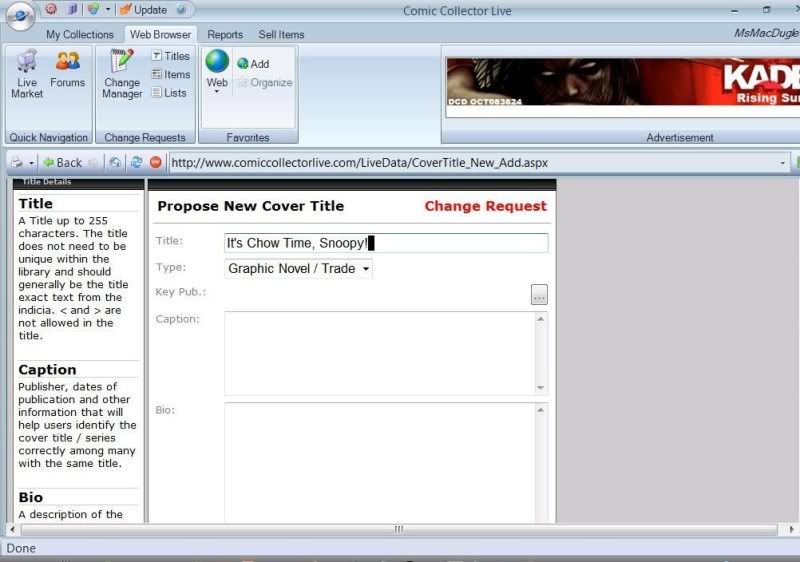Click inside the Caption text area
Image resolution: width=800 pixels, height=562 pixels.
[380, 353]
